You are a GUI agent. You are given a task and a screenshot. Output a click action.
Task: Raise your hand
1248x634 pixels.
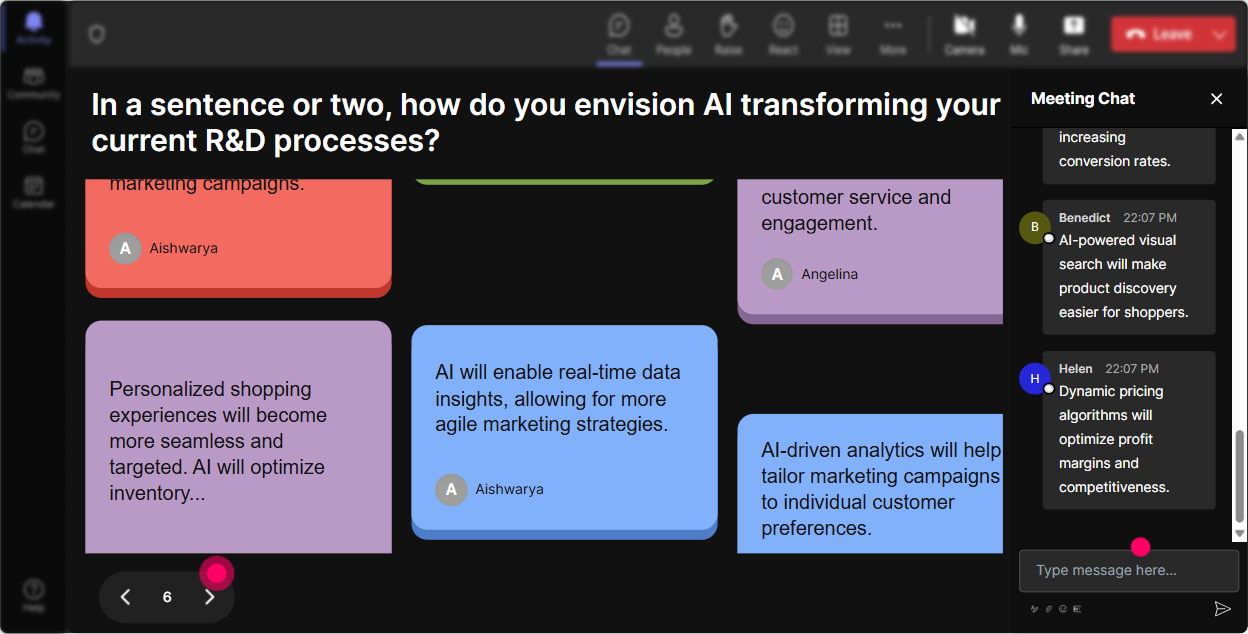click(x=728, y=34)
